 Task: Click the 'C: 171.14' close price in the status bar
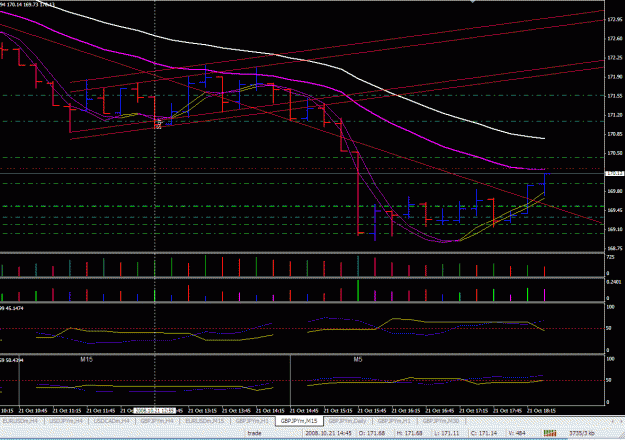click(x=484, y=433)
